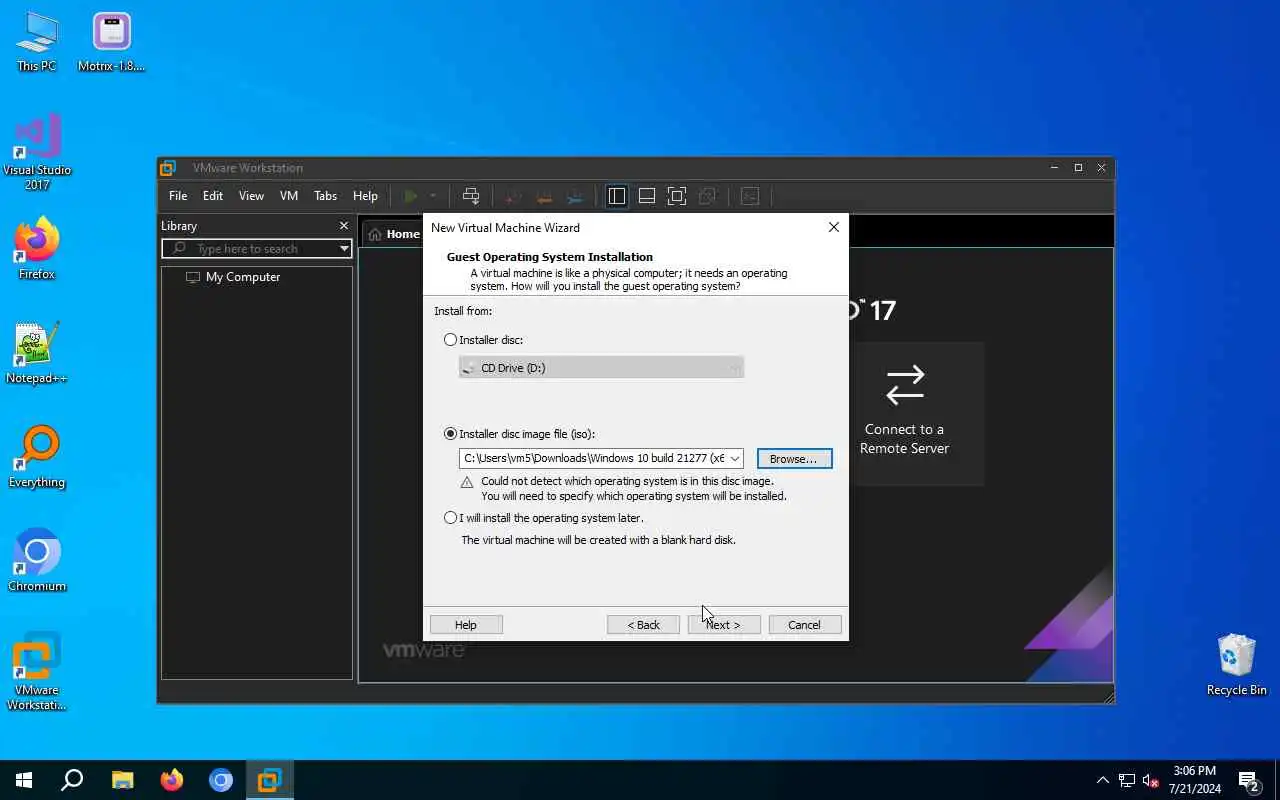The image size is (1280, 800).
Task: Close the Library panel
Action: [x=344, y=226]
